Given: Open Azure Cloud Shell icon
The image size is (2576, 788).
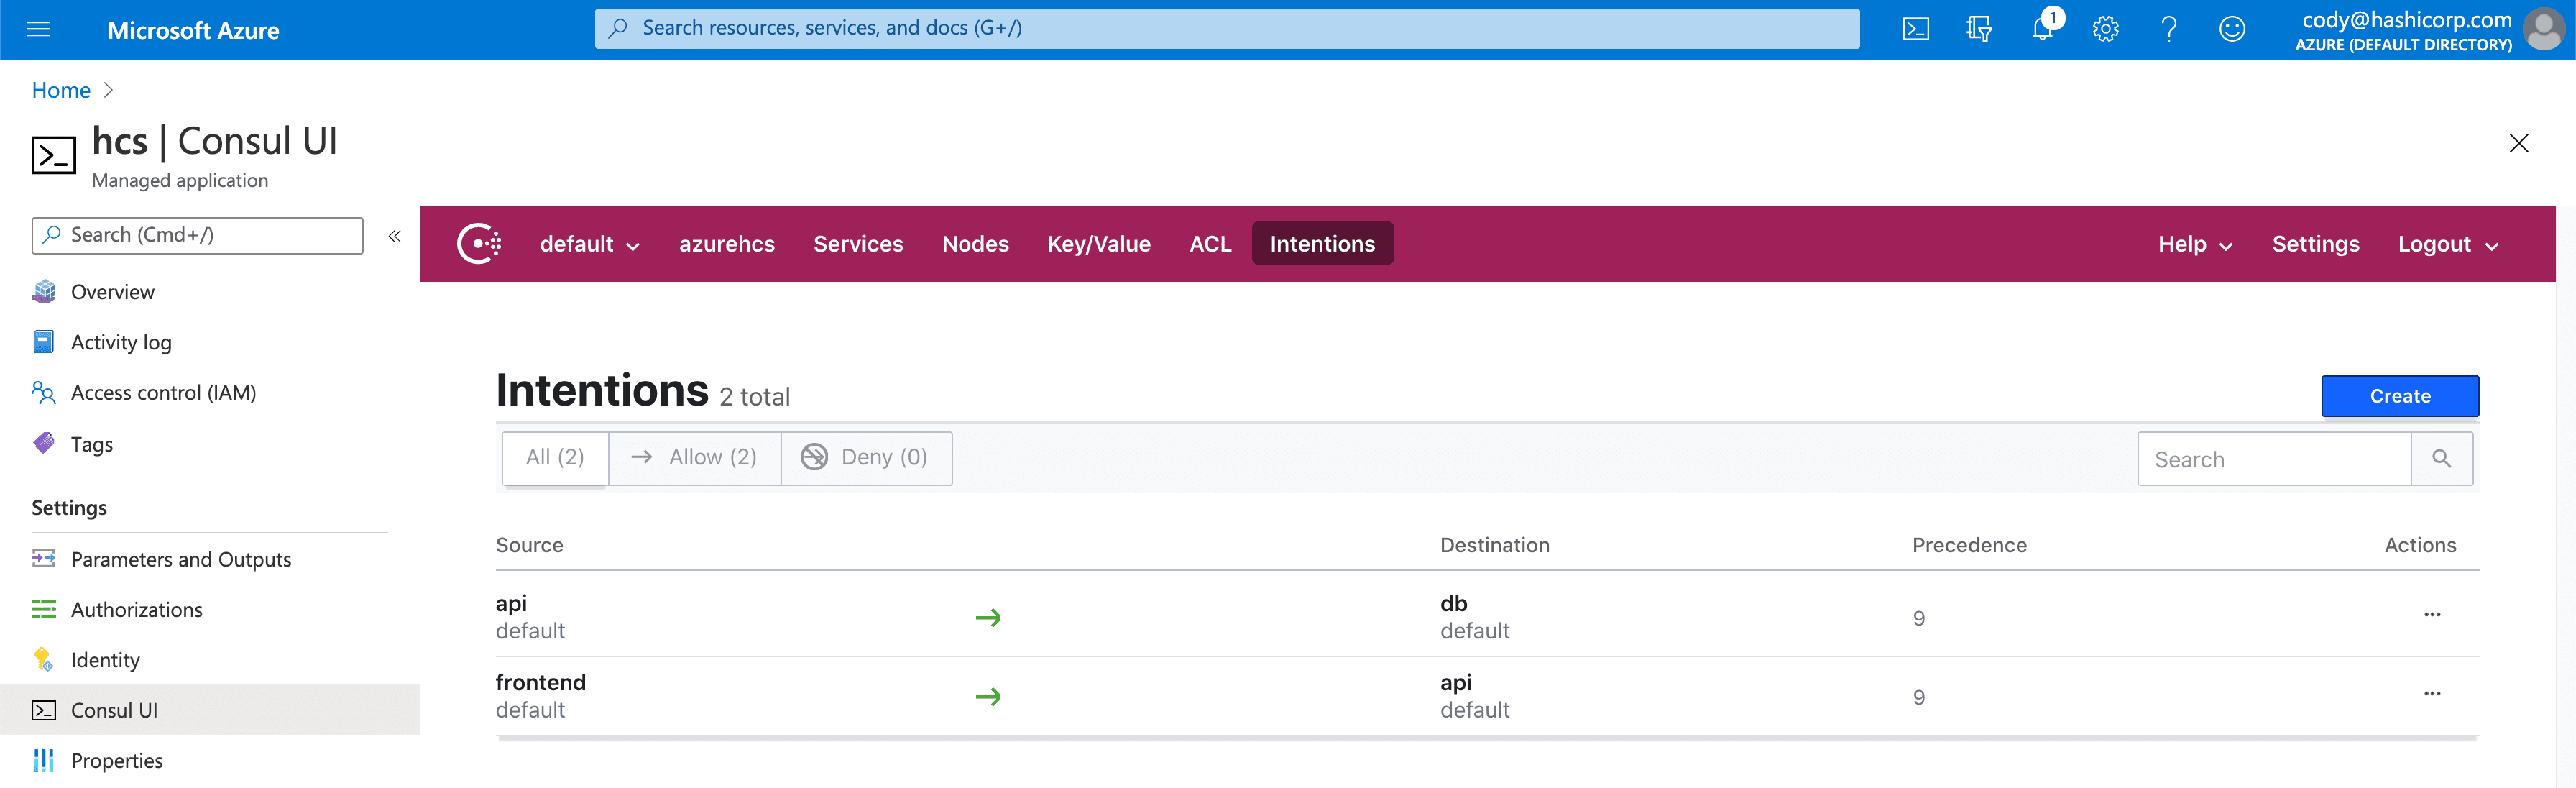Looking at the screenshot, I should tap(1915, 29).
